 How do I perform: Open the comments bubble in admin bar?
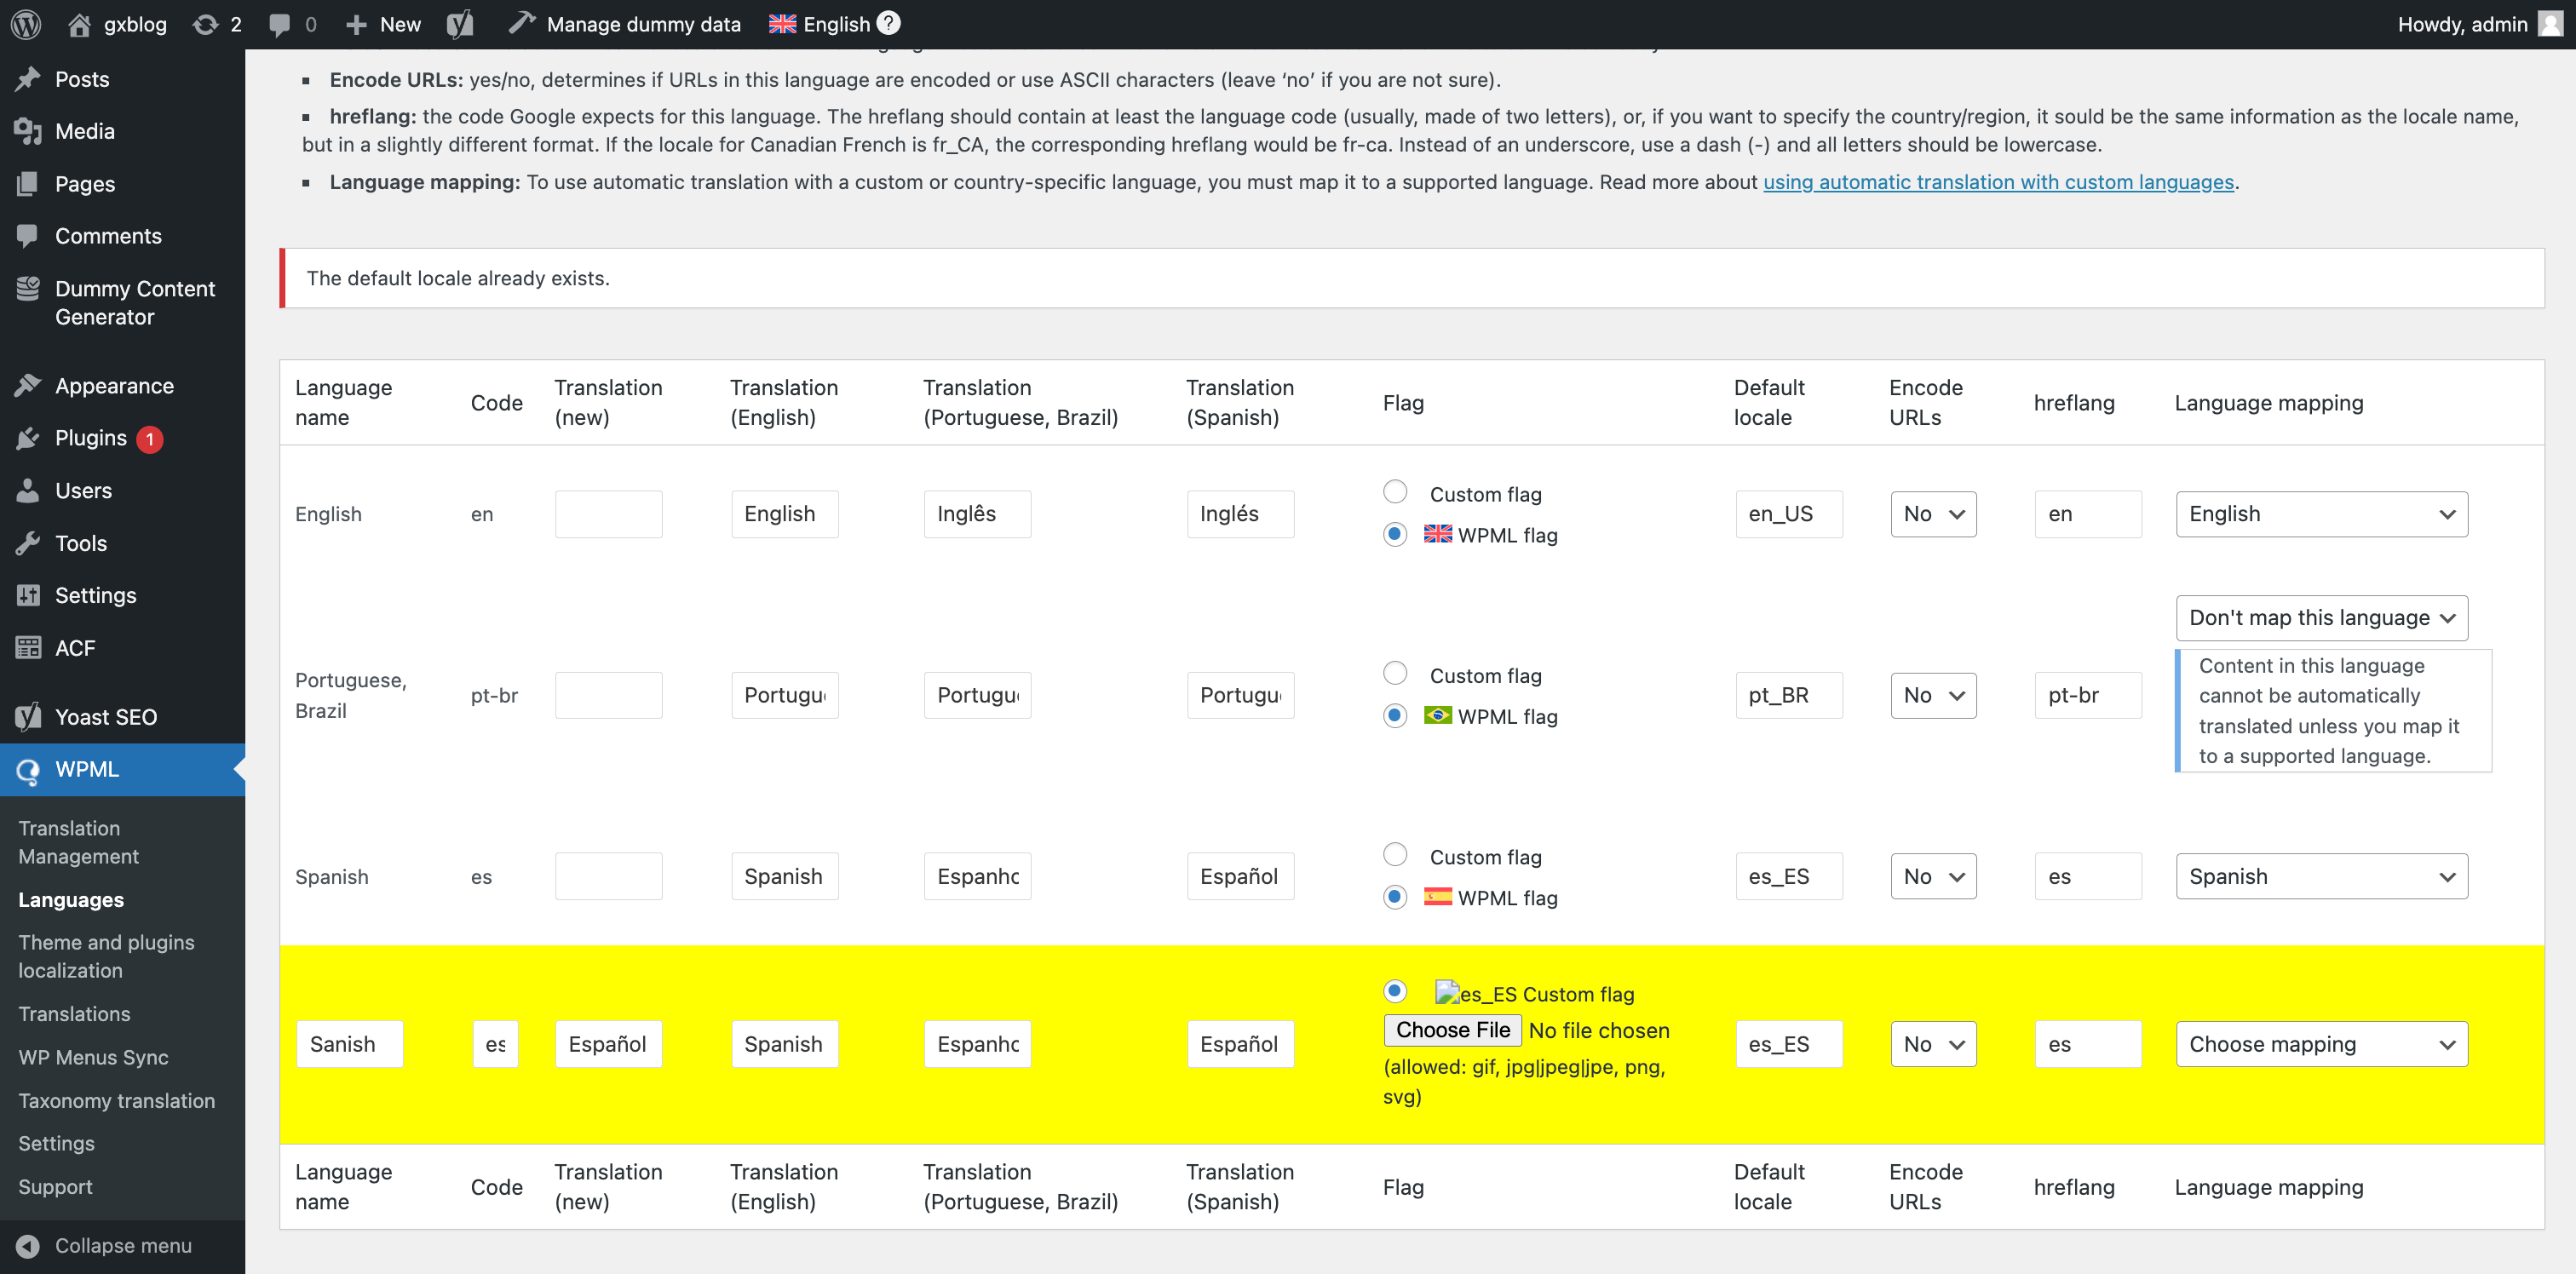[280, 25]
